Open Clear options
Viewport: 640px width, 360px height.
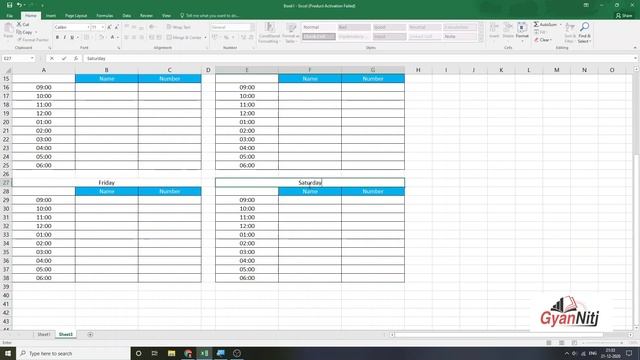click(543, 40)
